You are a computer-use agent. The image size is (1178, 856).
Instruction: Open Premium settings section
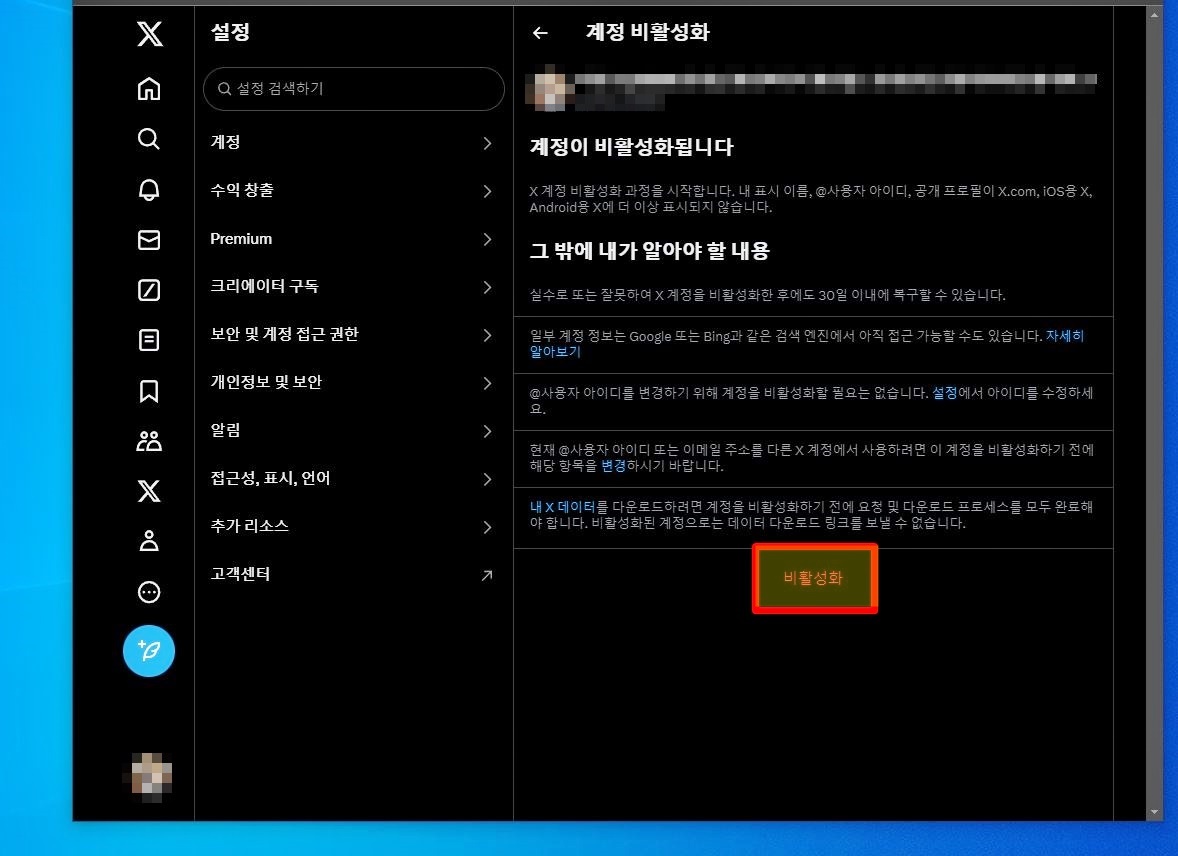353,239
